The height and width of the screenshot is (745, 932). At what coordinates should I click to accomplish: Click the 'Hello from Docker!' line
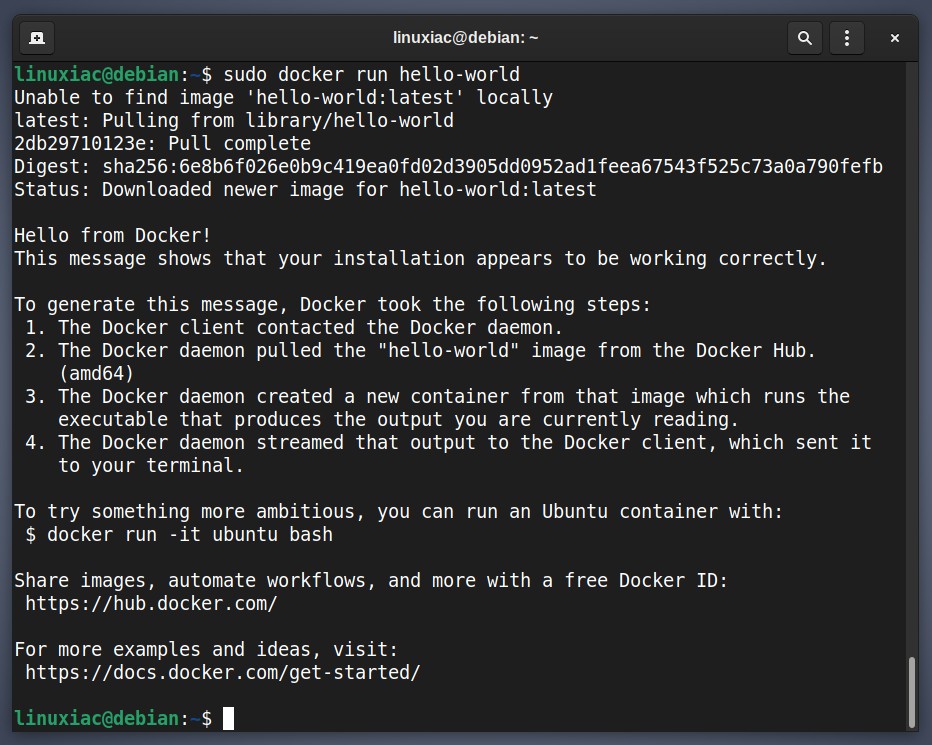click(x=112, y=235)
